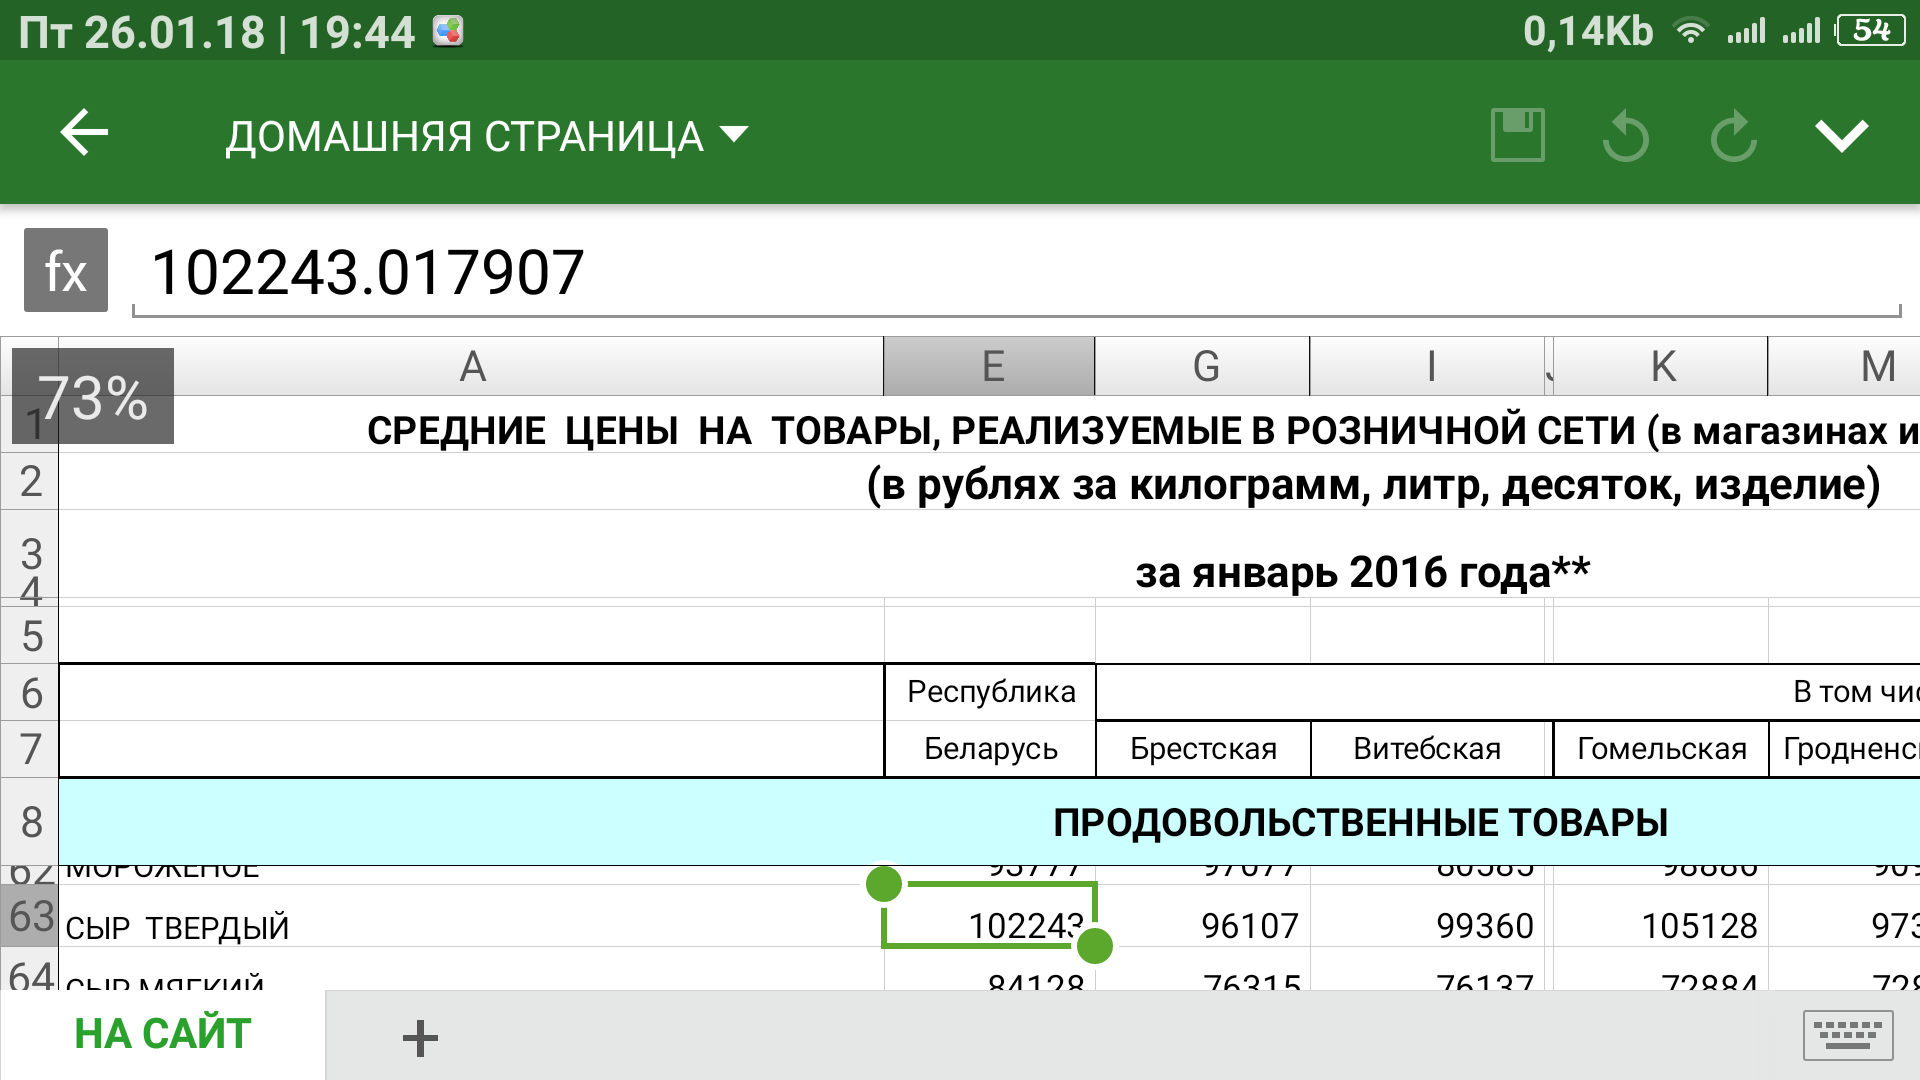The width and height of the screenshot is (1920, 1080).
Task: Tap the fx function button
Action: tap(66, 271)
